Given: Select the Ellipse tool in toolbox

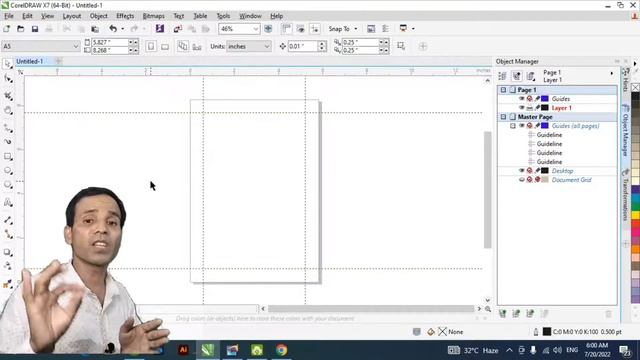Looking at the screenshot, I should point(8,171).
